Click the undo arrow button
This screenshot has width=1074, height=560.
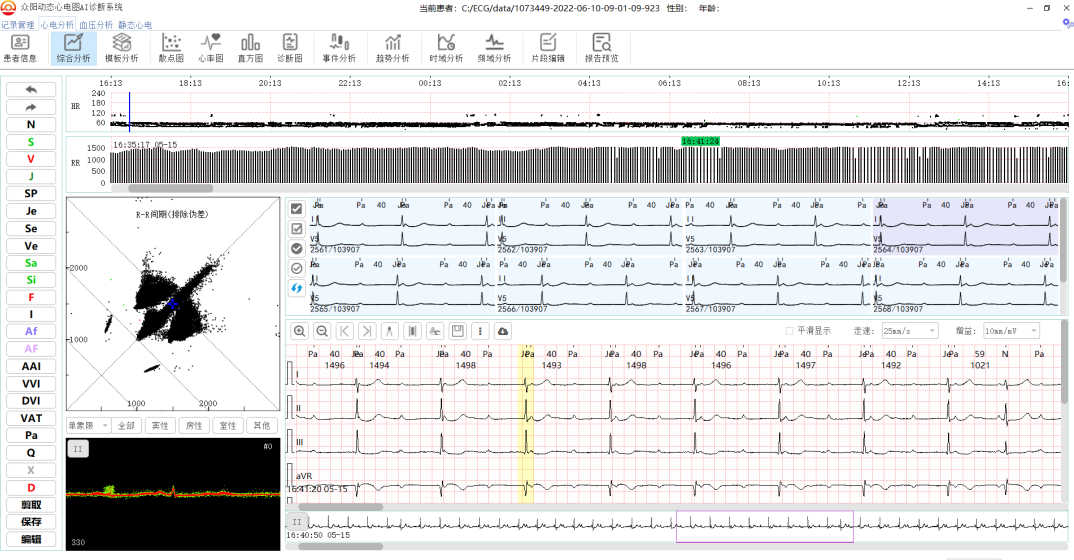point(31,90)
